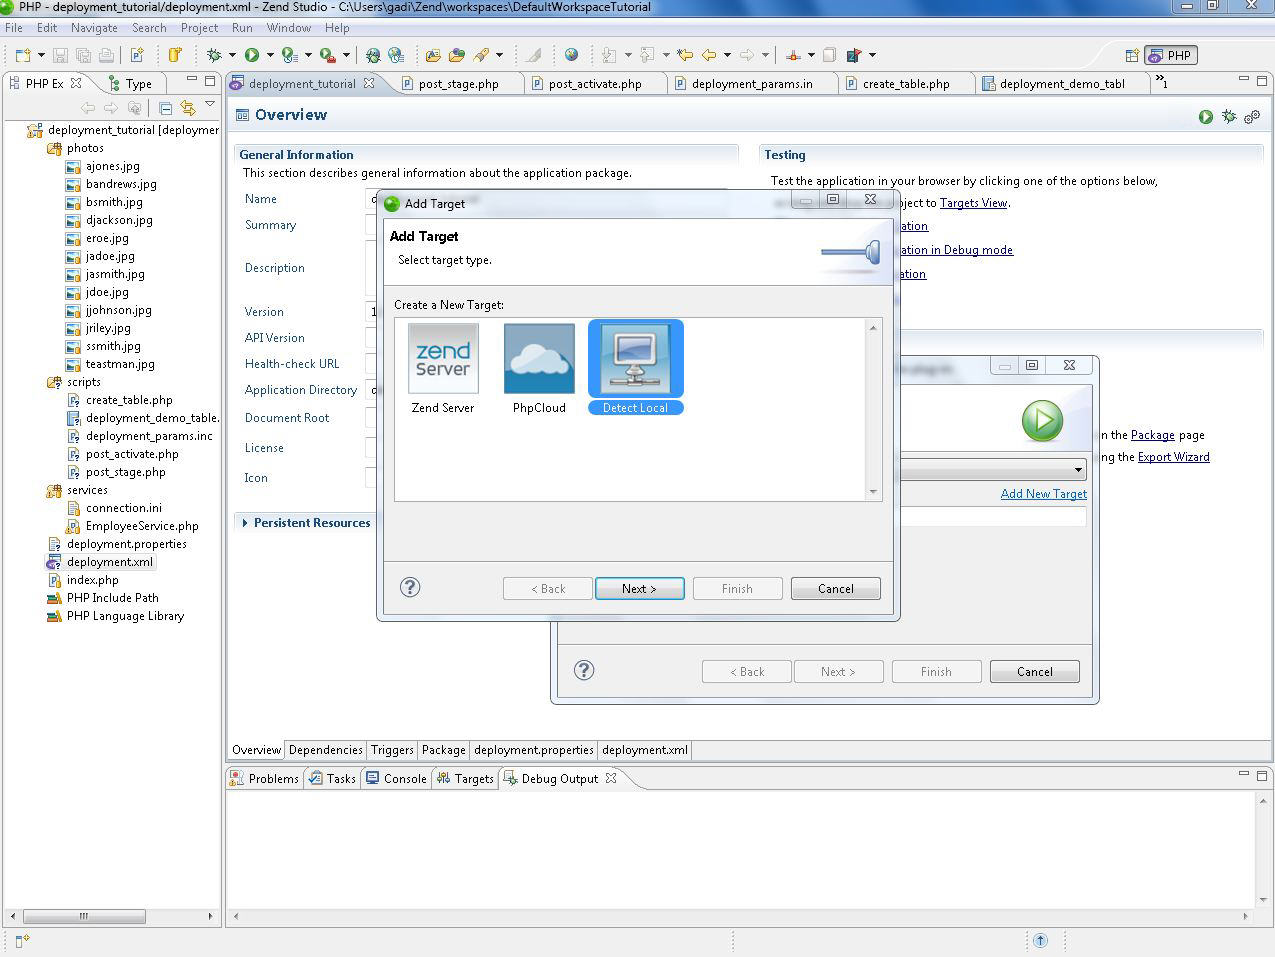Cancel the background launch wizard dialog
The height and width of the screenshot is (957, 1275).
(x=1035, y=672)
